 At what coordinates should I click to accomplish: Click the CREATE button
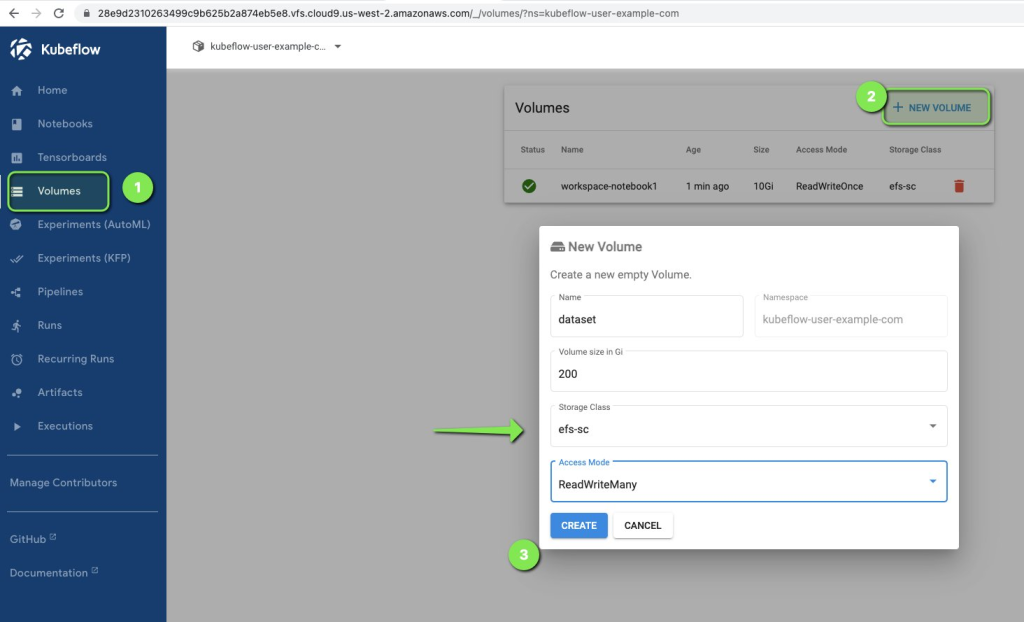click(578, 525)
